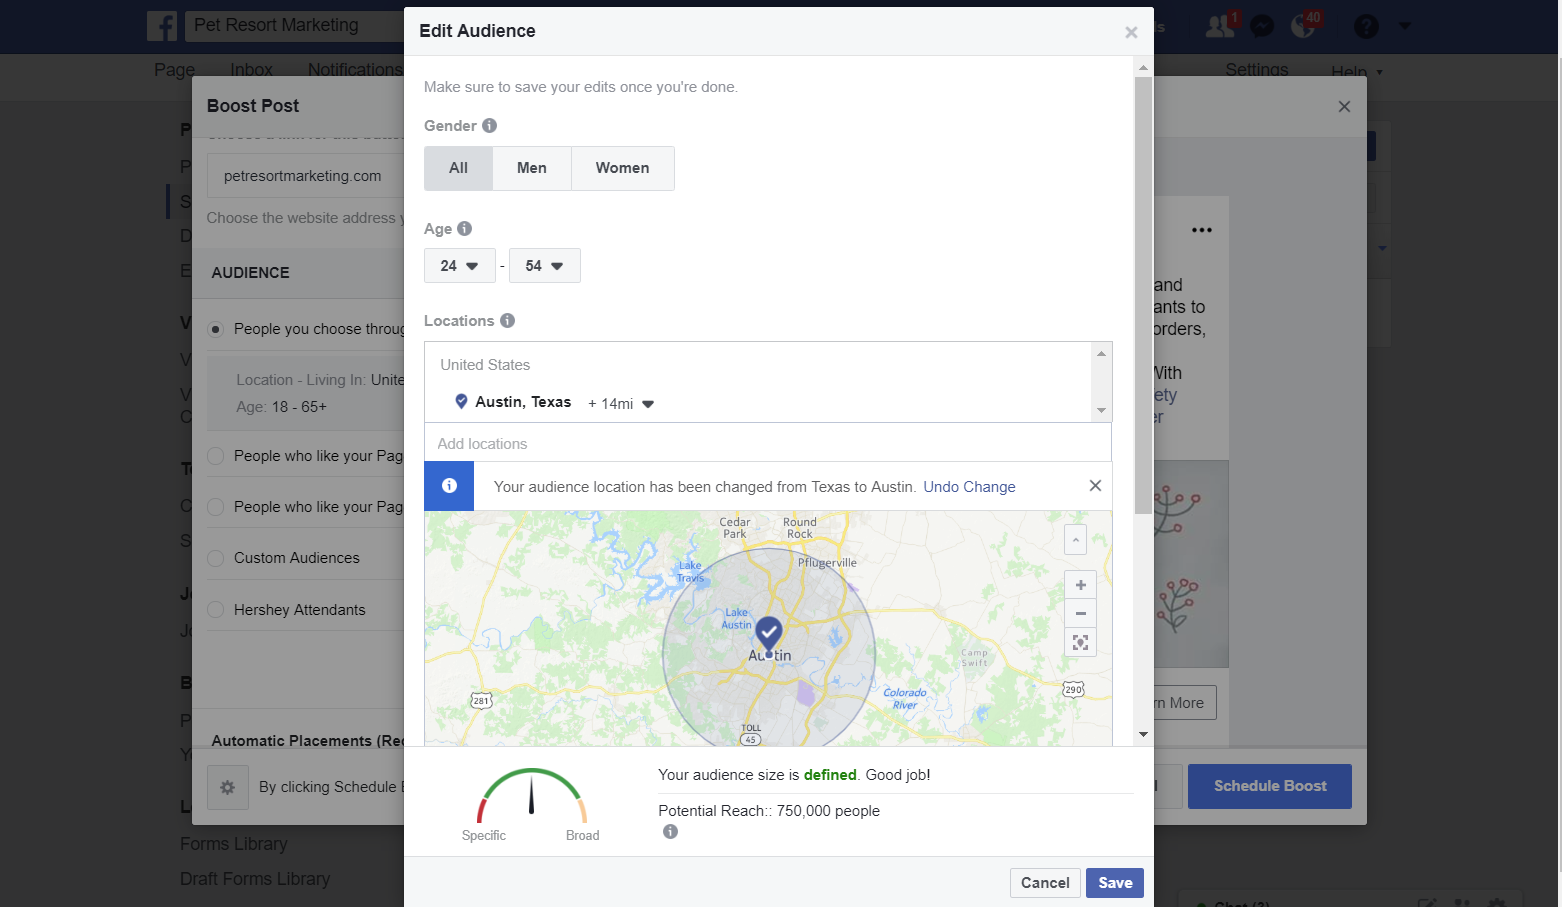Open the Settings tab
The height and width of the screenshot is (907, 1562).
[1257, 70]
